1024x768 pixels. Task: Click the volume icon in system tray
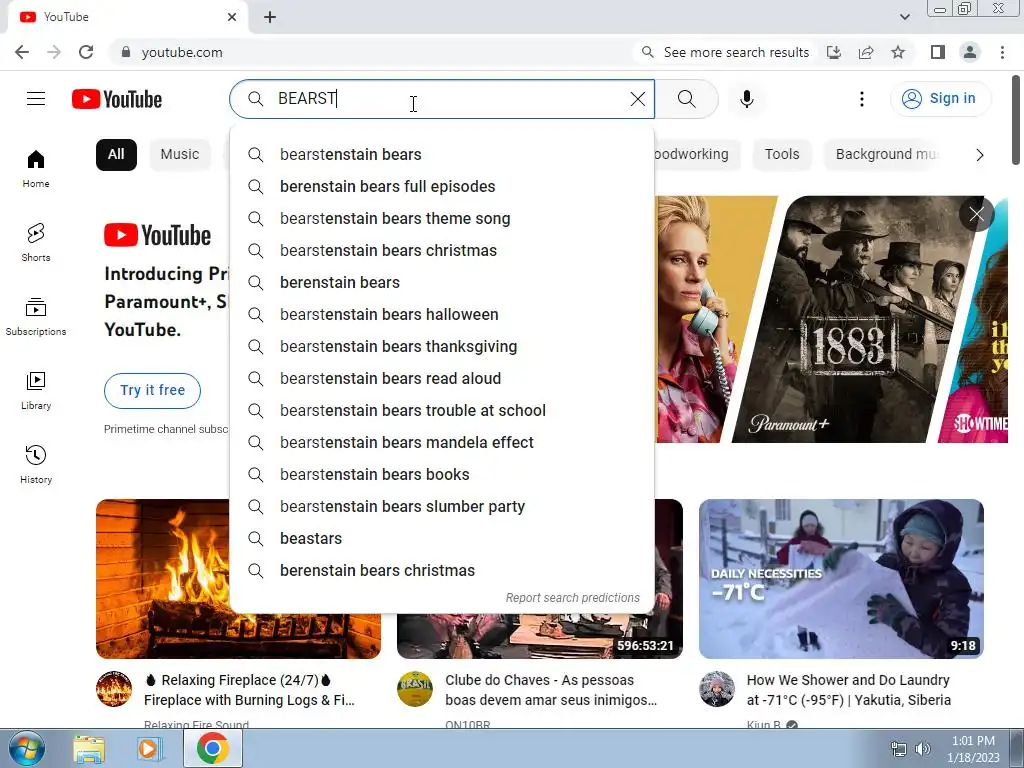coord(922,749)
